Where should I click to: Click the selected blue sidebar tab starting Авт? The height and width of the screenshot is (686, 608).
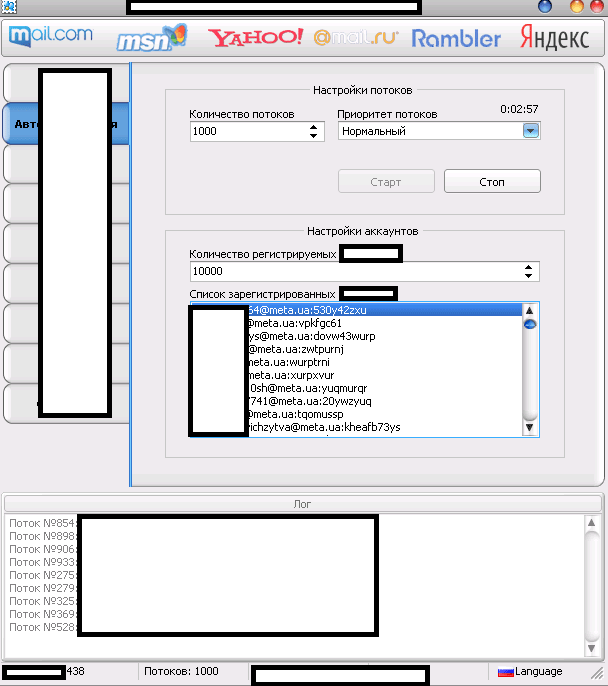(66, 124)
